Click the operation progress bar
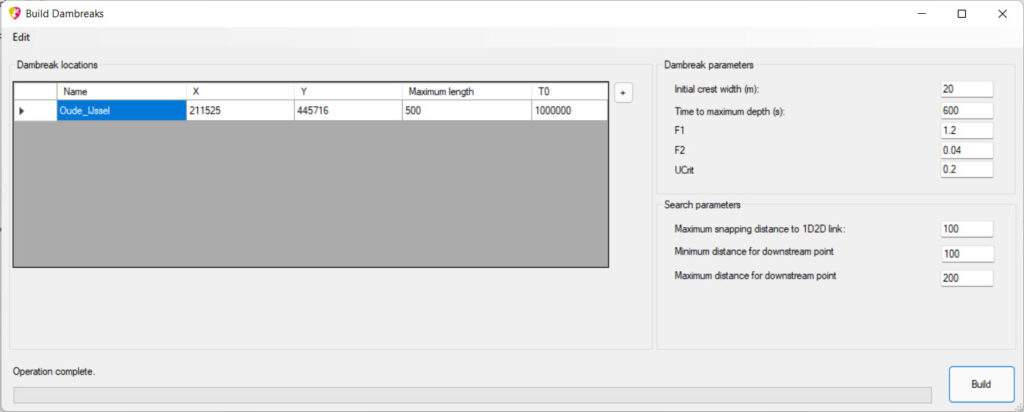 (x=471, y=395)
